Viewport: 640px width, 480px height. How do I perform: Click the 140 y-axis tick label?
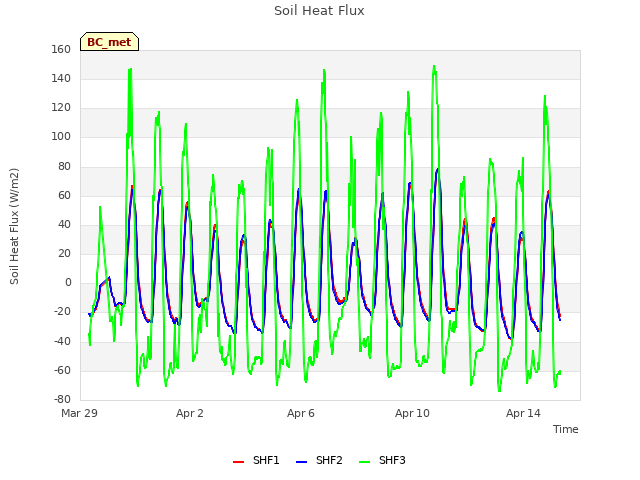(61, 78)
